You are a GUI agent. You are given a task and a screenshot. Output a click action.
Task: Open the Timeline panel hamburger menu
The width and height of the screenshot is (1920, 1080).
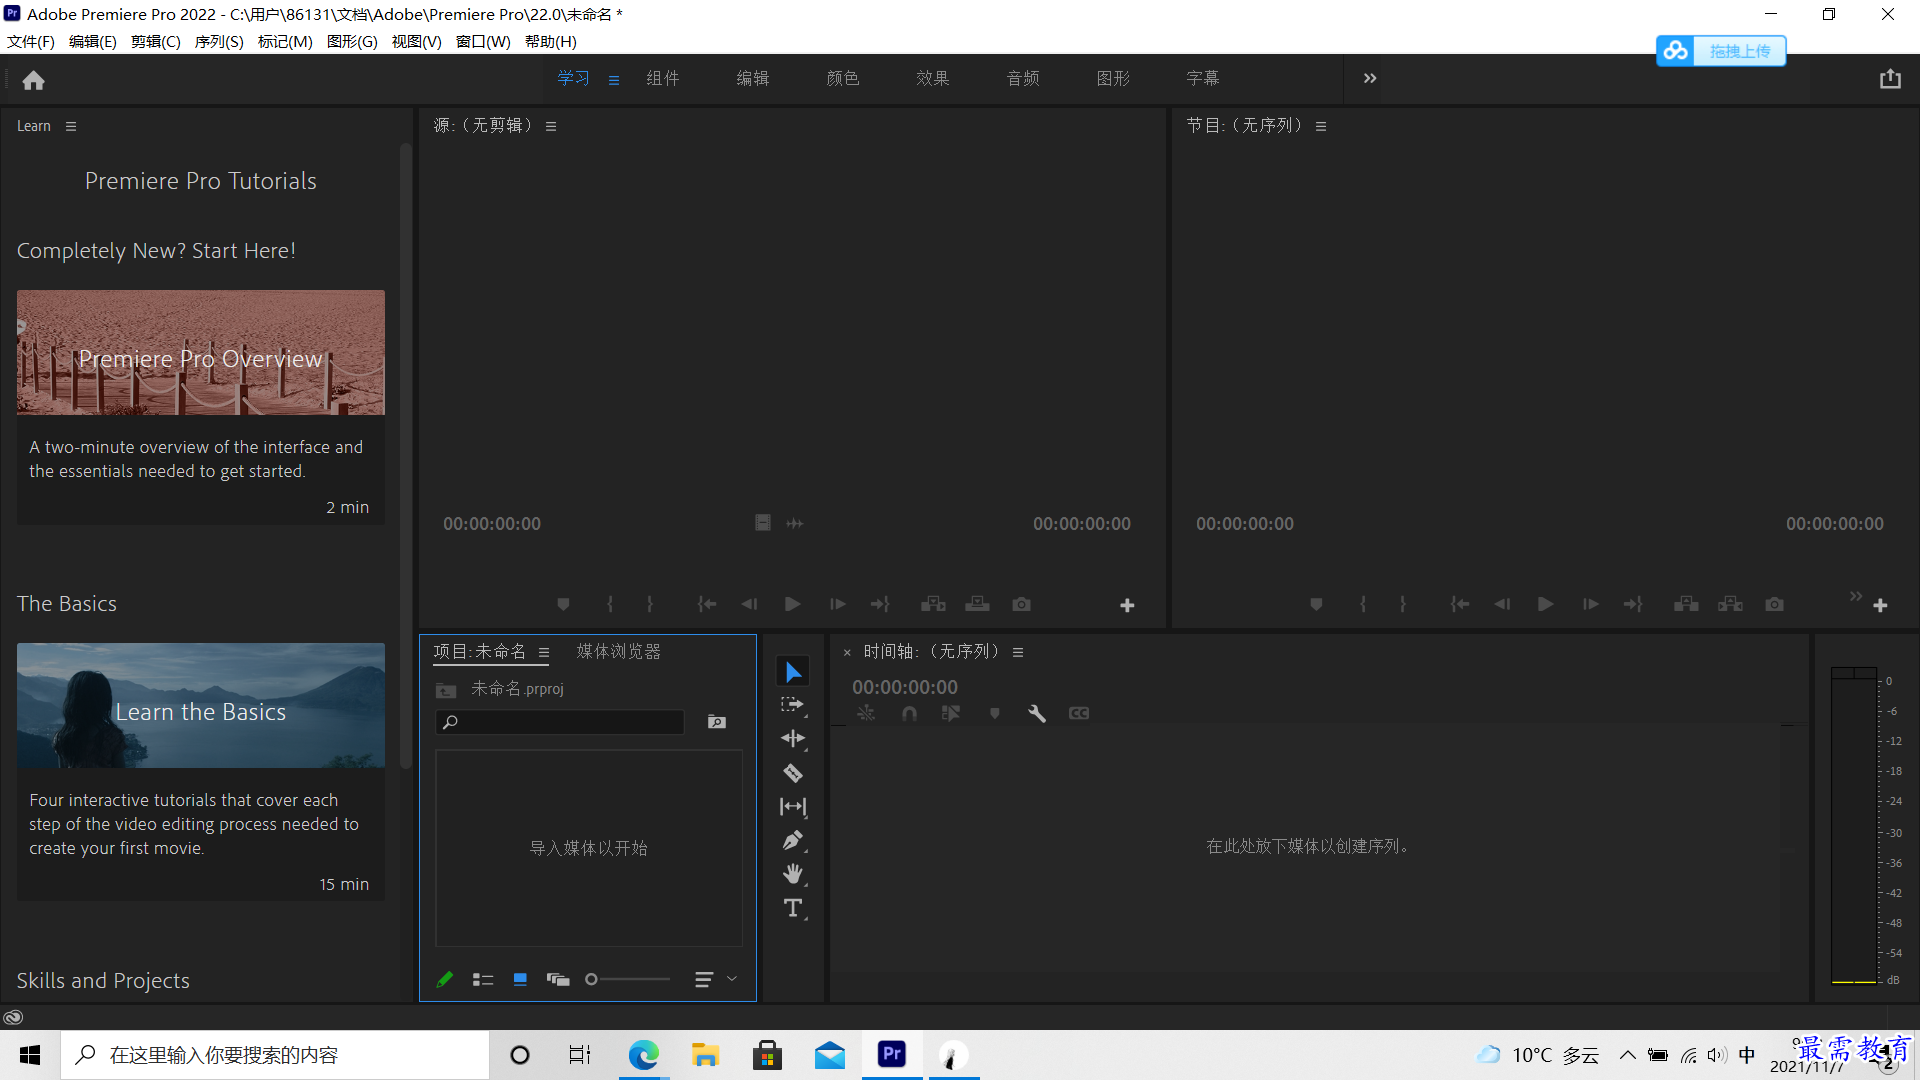tap(1018, 652)
